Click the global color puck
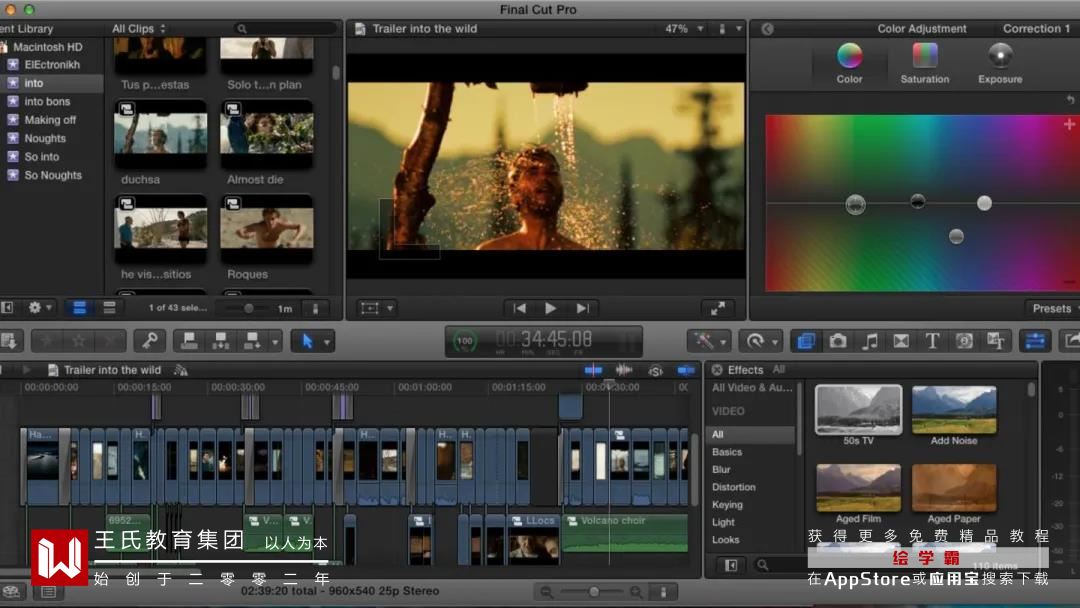Screen dimensions: 1080x608 point(855,204)
